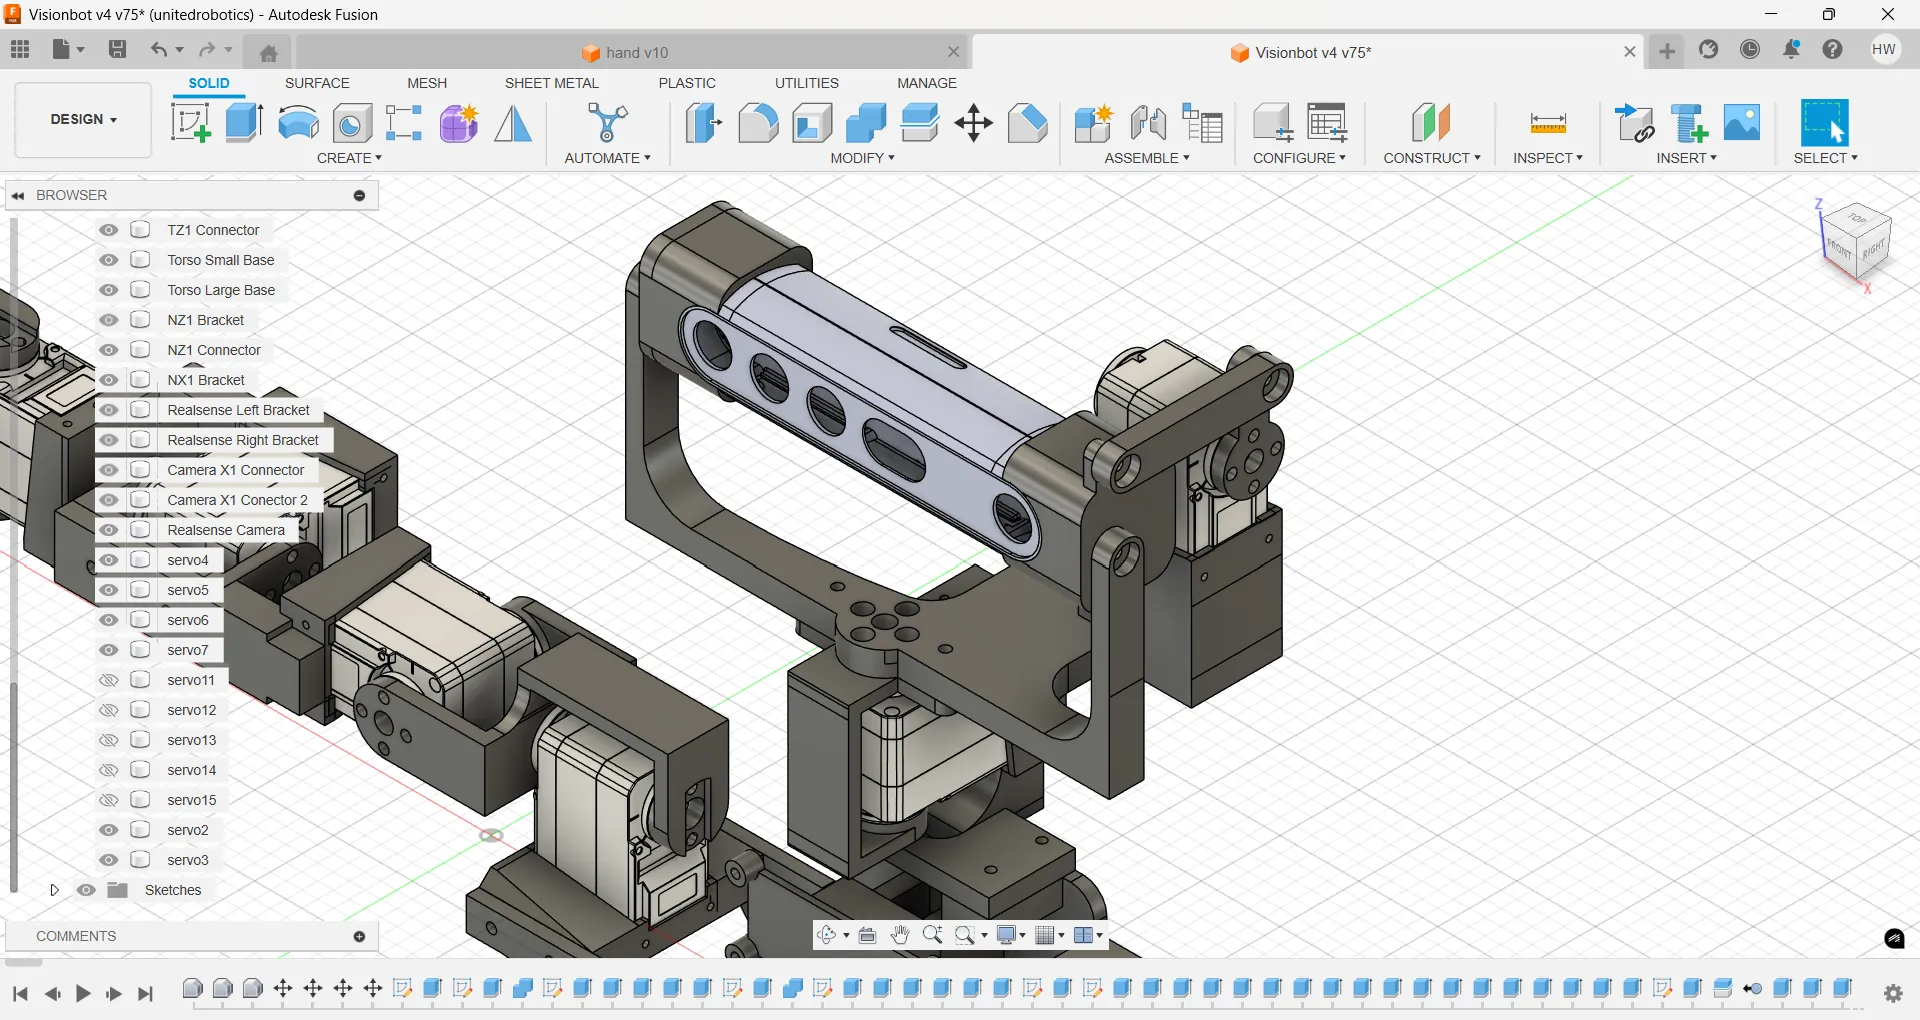Select the Extrude tool
Image resolution: width=1920 pixels, height=1020 pixels.
244,124
